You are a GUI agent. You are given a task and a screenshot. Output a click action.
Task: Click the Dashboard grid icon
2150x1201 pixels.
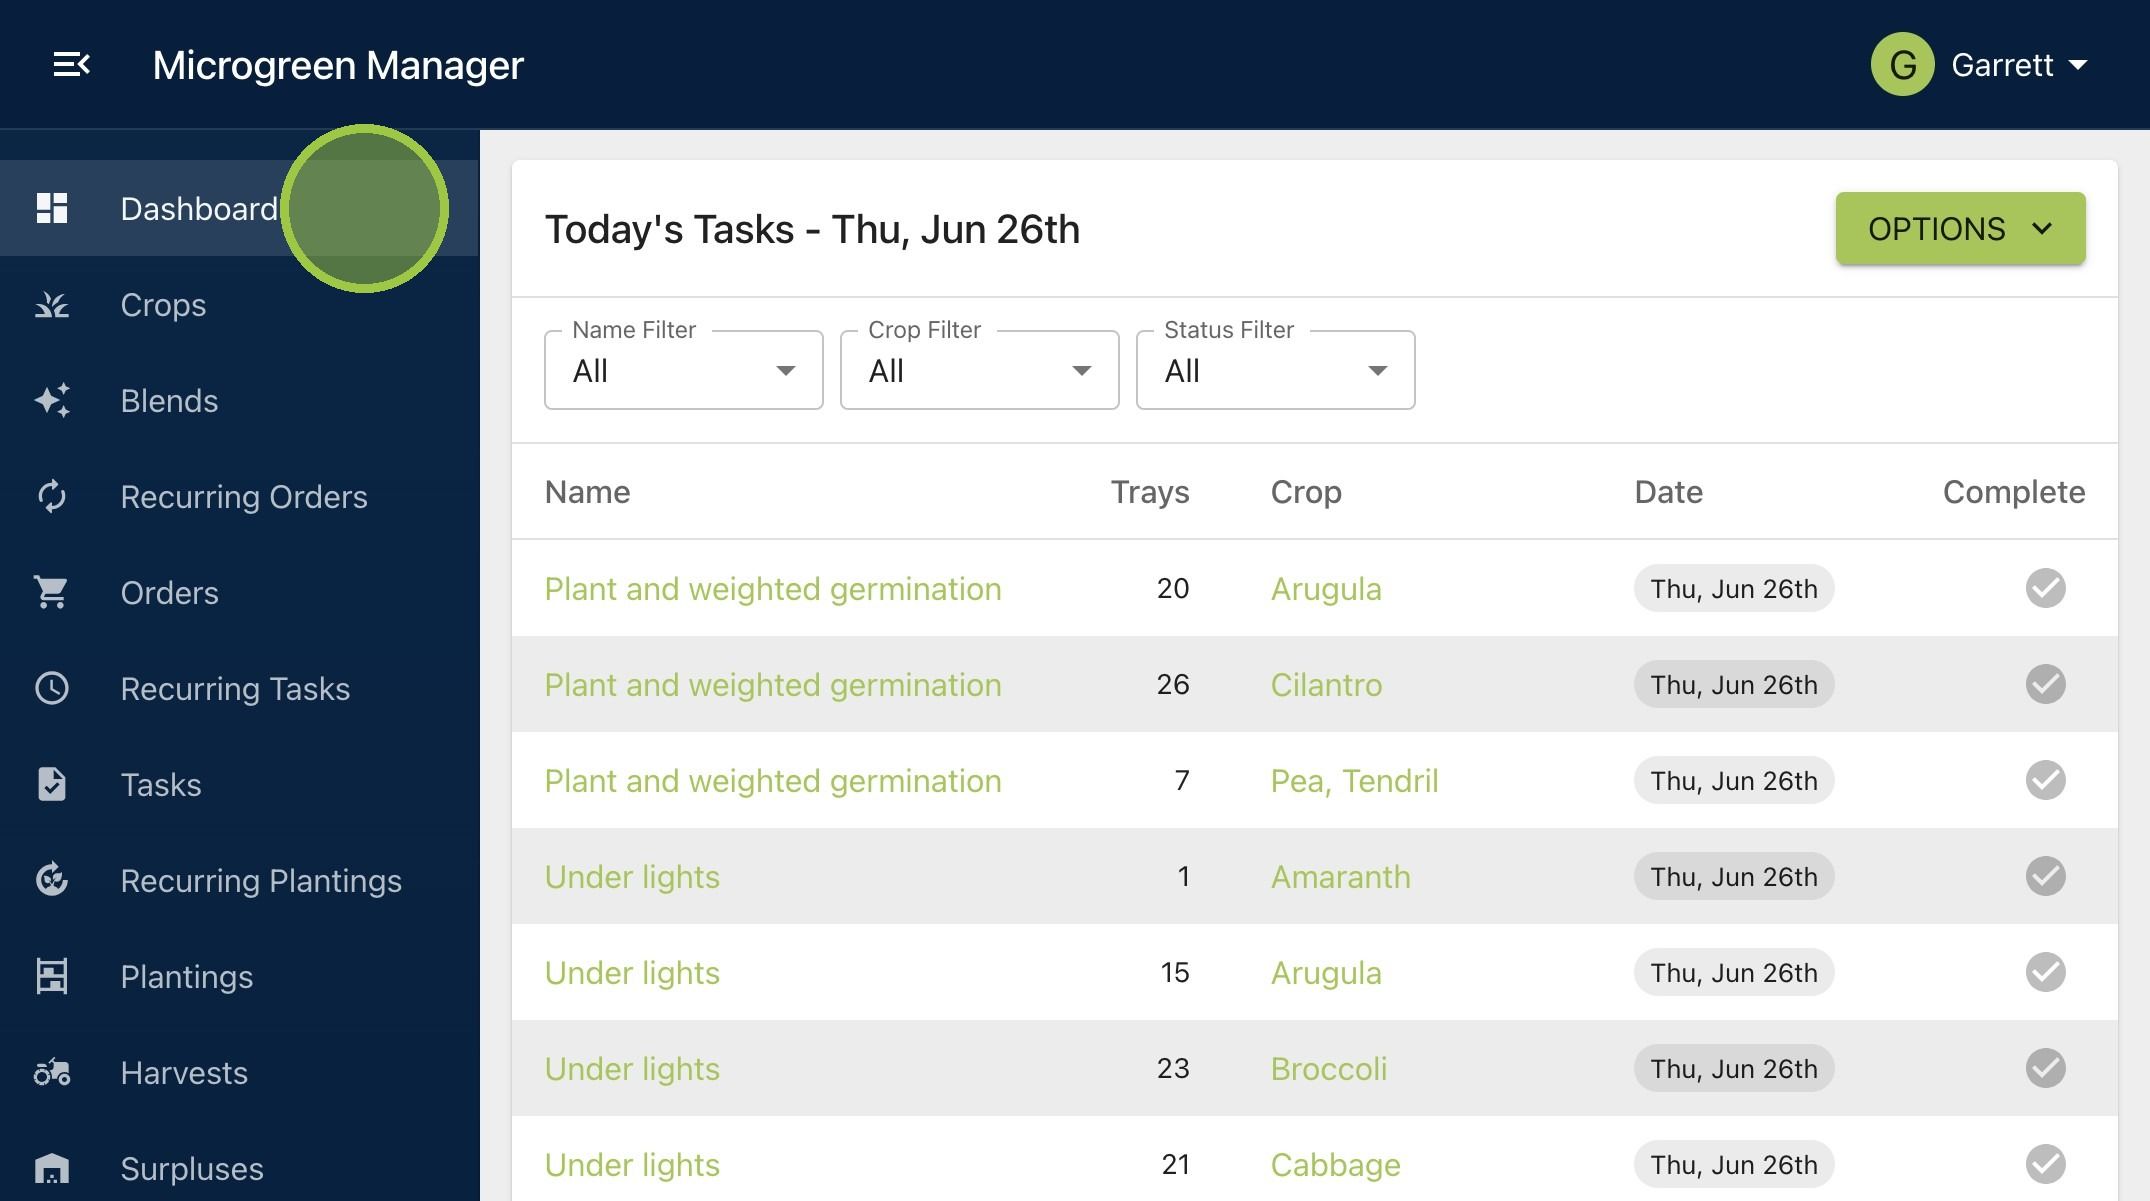click(x=52, y=208)
